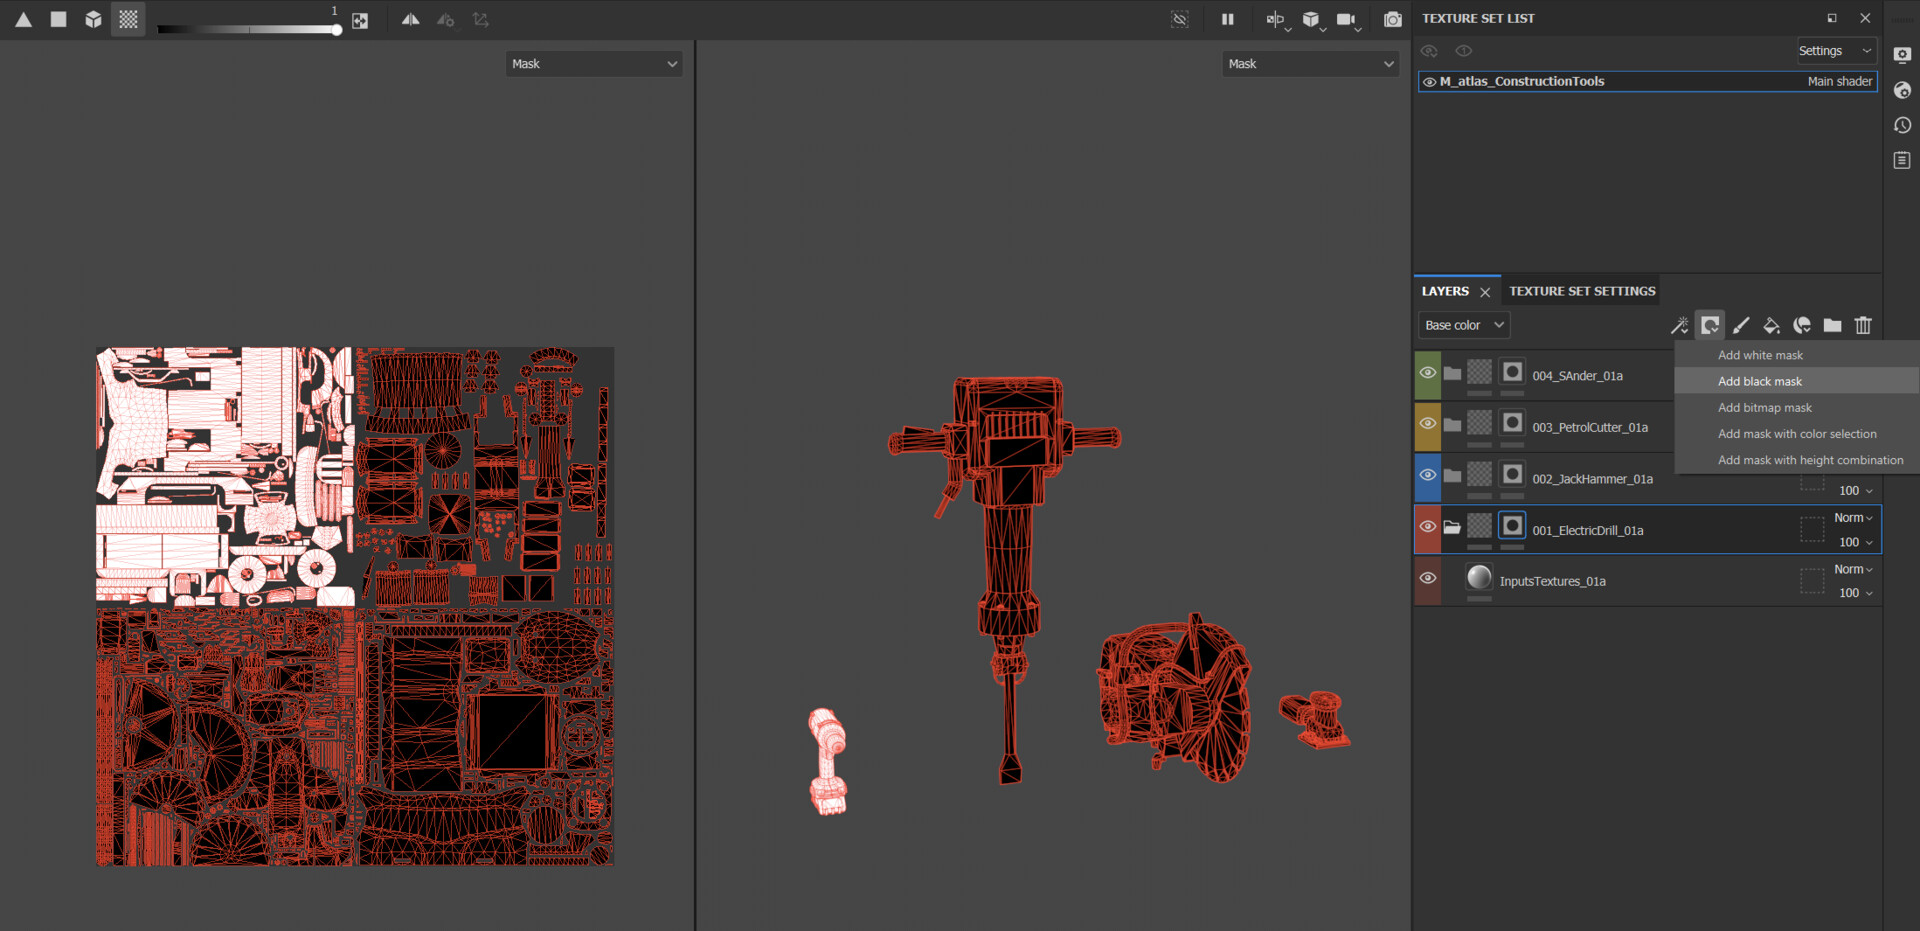
Task: Click Add white mask in the menu
Action: click(x=1760, y=355)
